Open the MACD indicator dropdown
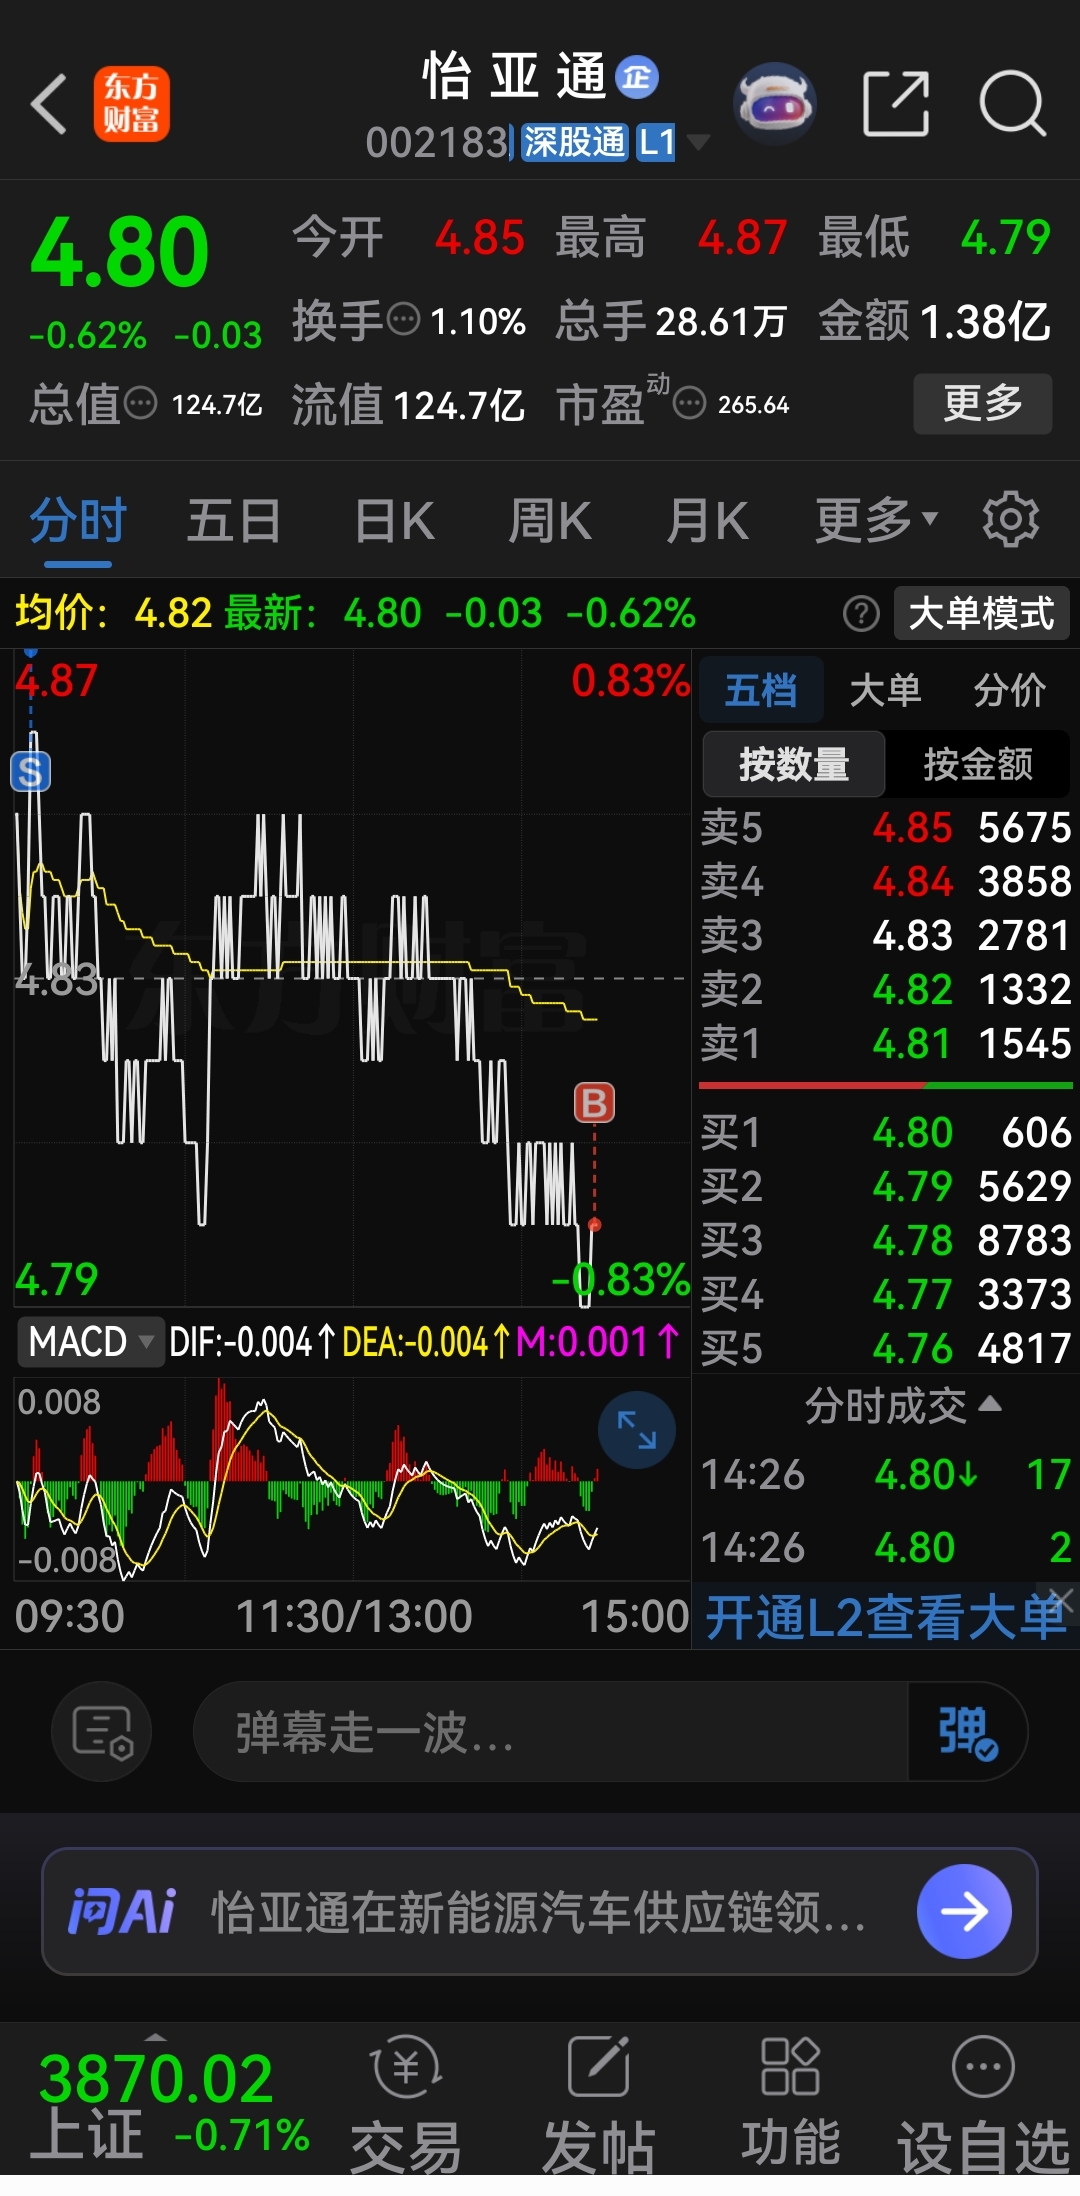The image size is (1080, 2196). 90,1341
